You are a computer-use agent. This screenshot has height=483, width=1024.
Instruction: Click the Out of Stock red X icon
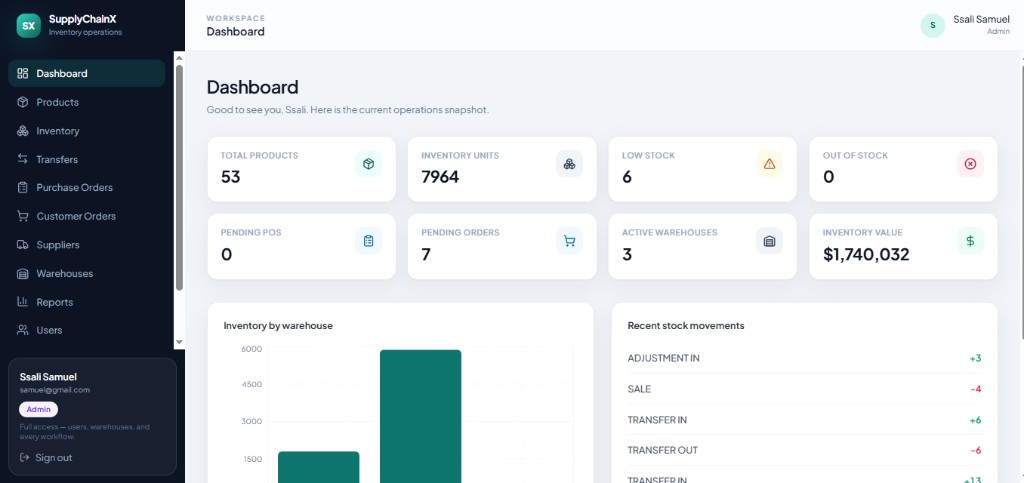(x=970, y=164)
